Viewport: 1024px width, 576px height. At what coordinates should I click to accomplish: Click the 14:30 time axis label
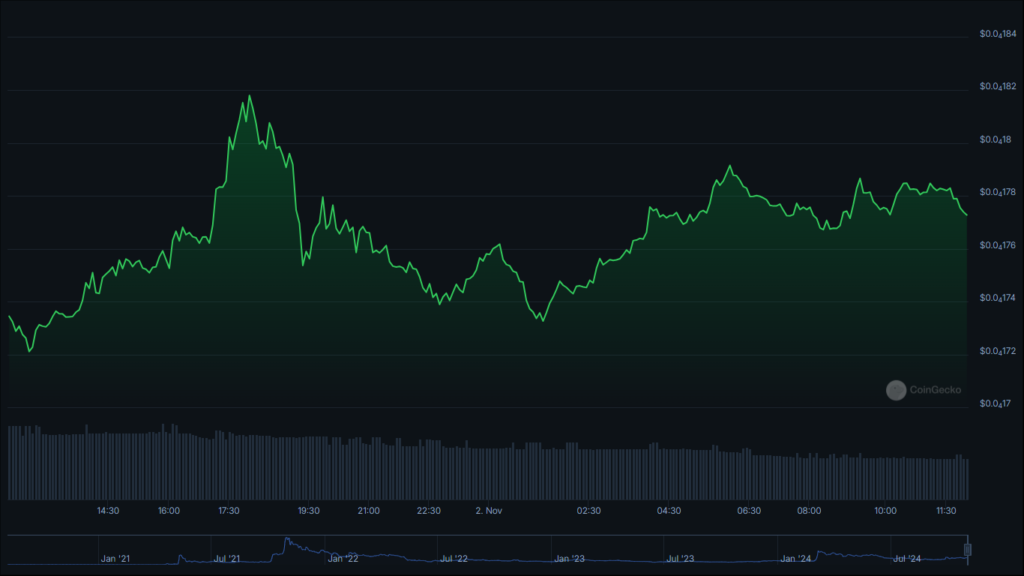[108, 511]
